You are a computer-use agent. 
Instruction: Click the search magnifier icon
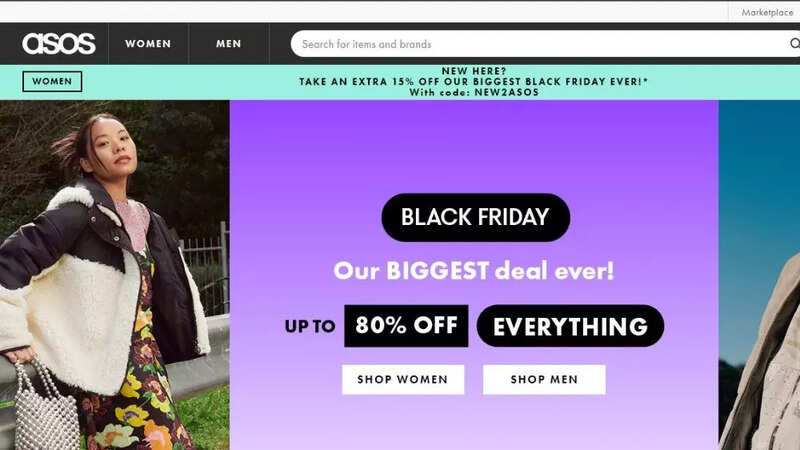(x=794, y=43)
